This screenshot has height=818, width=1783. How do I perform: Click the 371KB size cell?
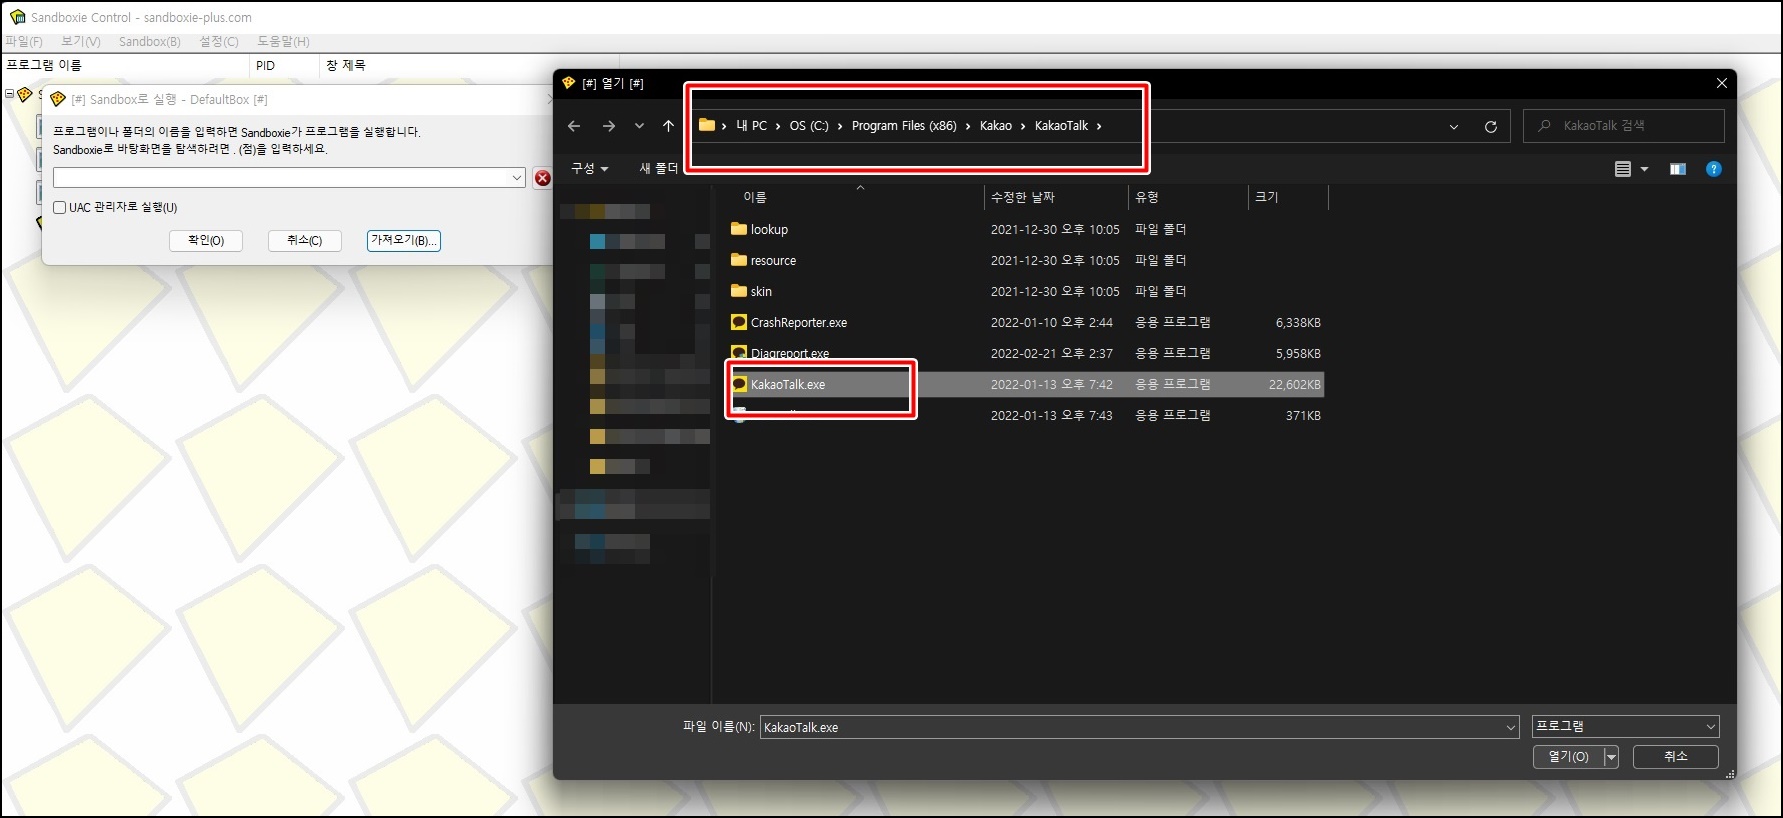click(x=1303, y=415)
